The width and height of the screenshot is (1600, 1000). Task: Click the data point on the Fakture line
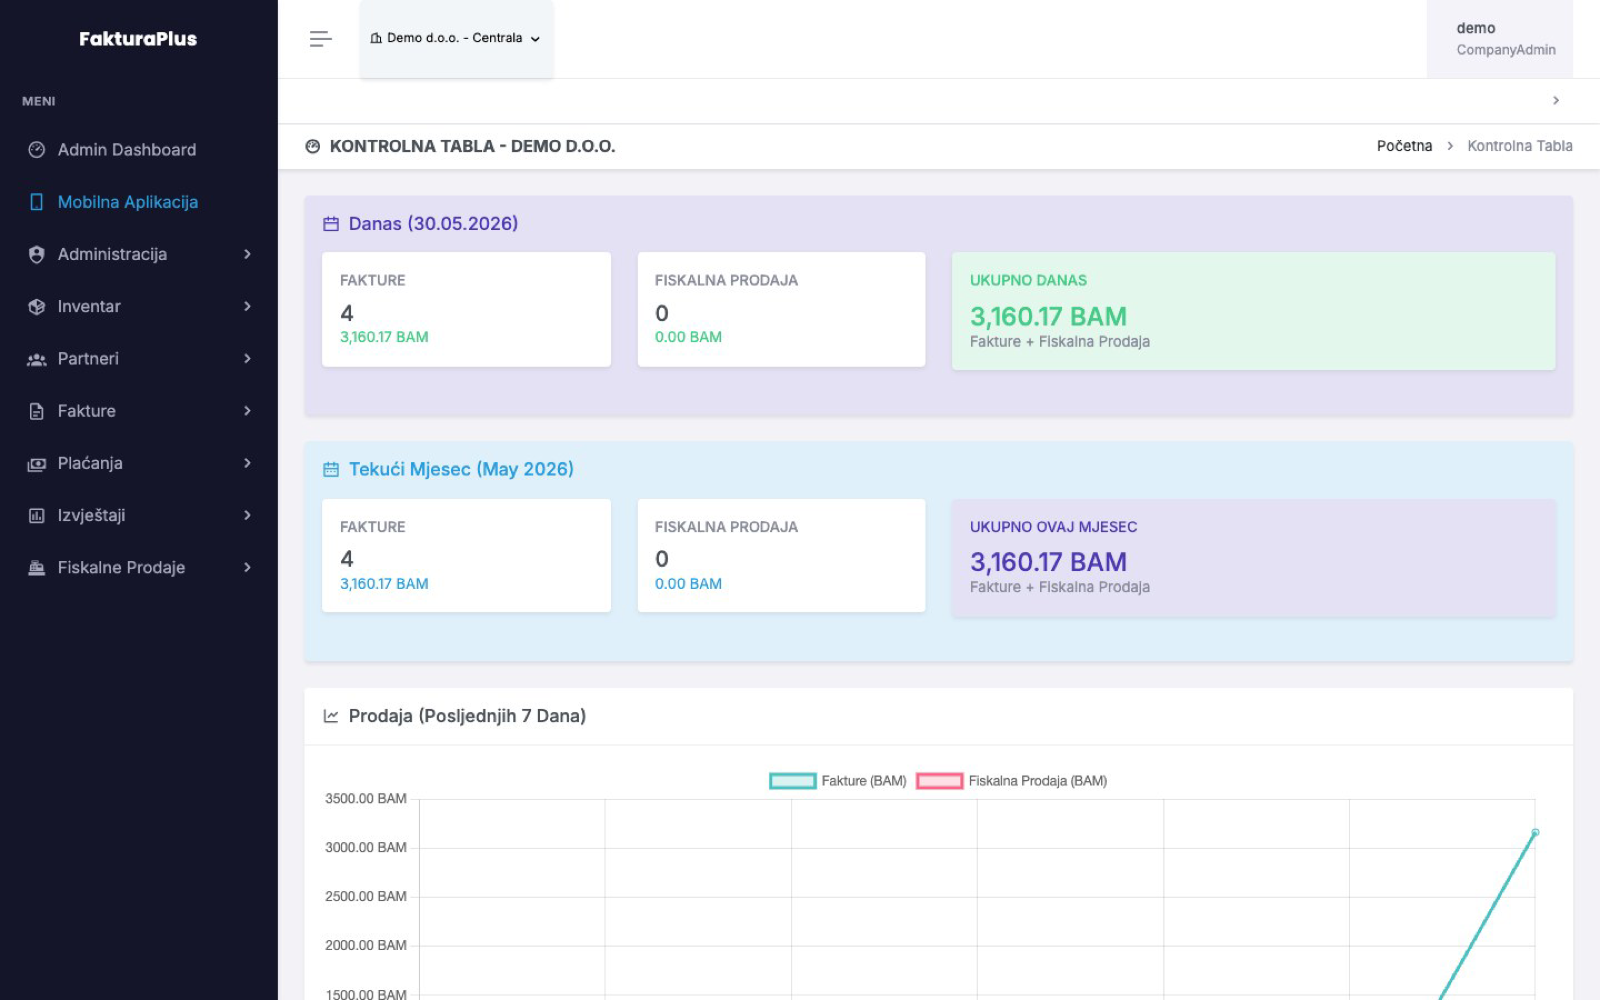click(1535, 832)
